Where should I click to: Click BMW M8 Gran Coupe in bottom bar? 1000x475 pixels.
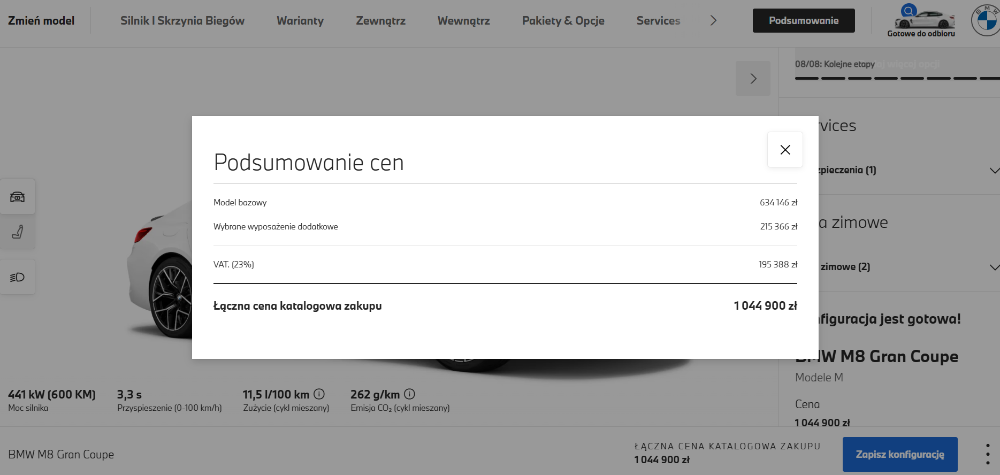point(61,455)
